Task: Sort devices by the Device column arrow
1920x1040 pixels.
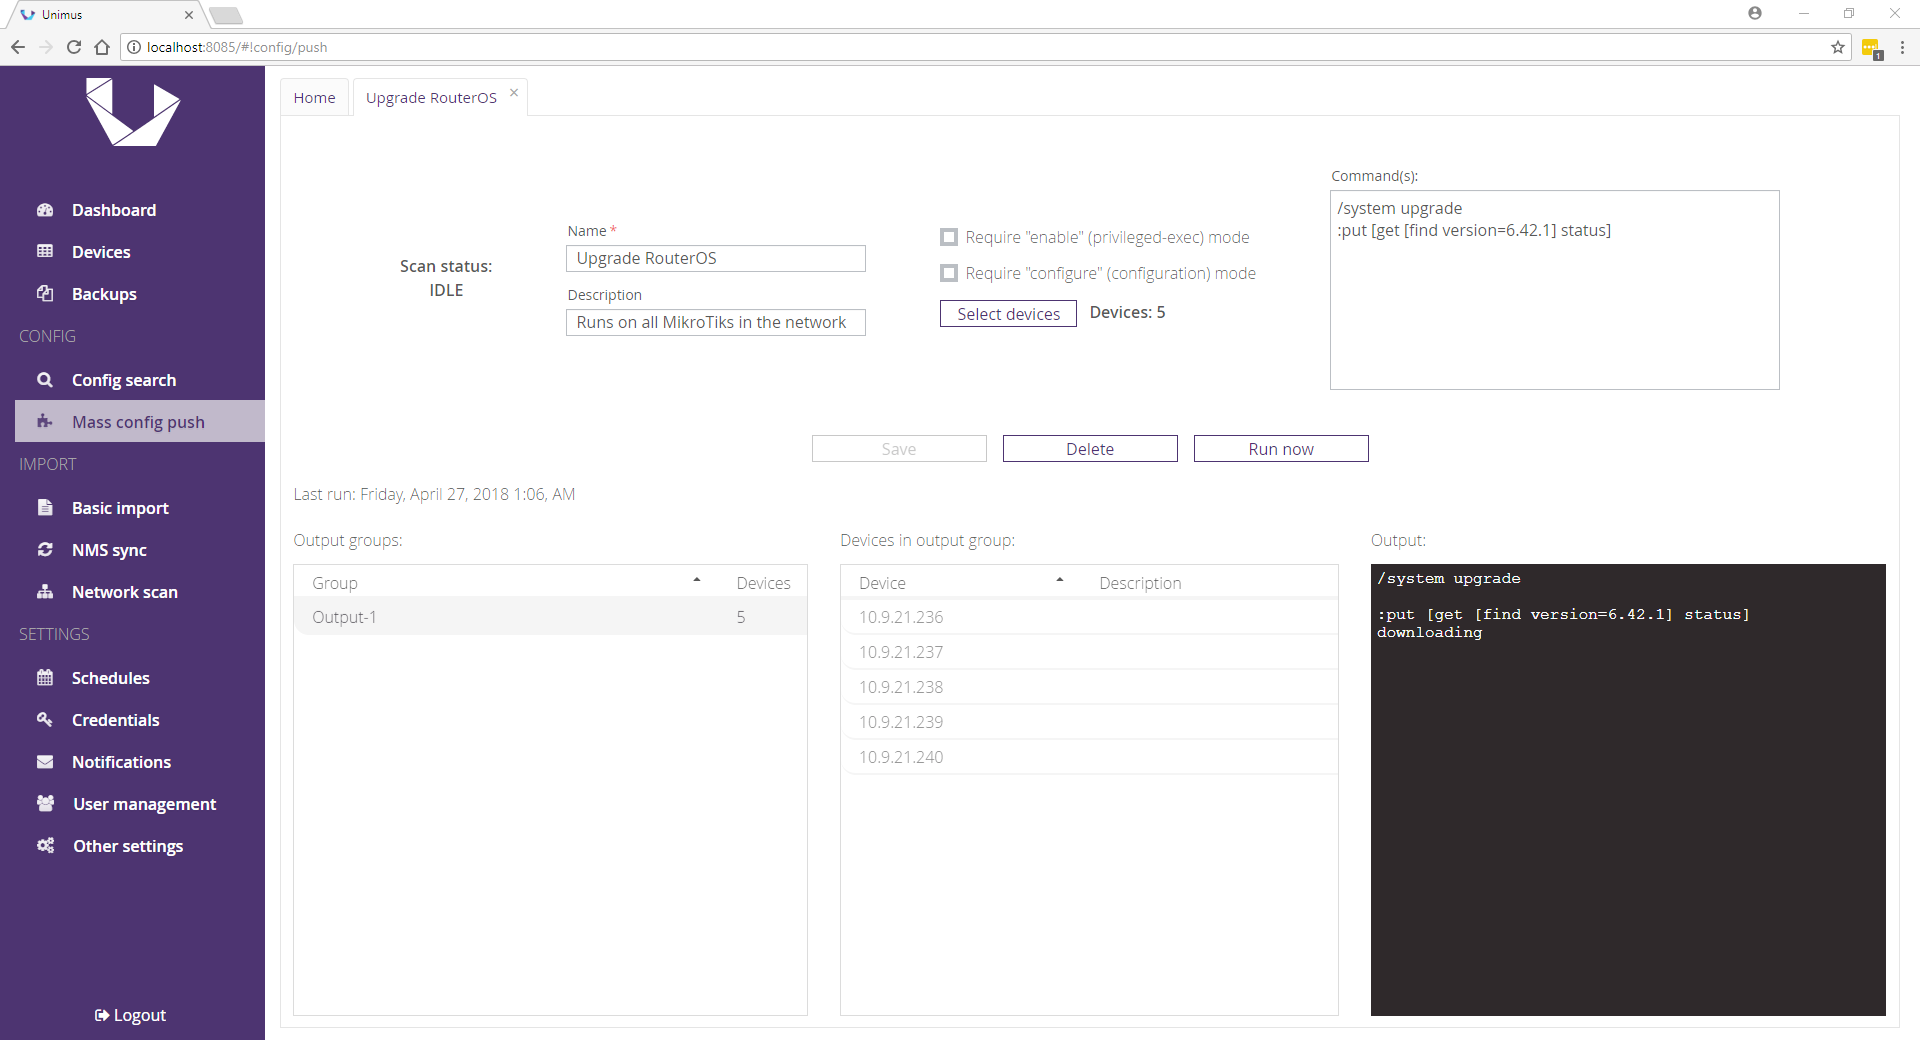Action: (x=1060, y=581)
